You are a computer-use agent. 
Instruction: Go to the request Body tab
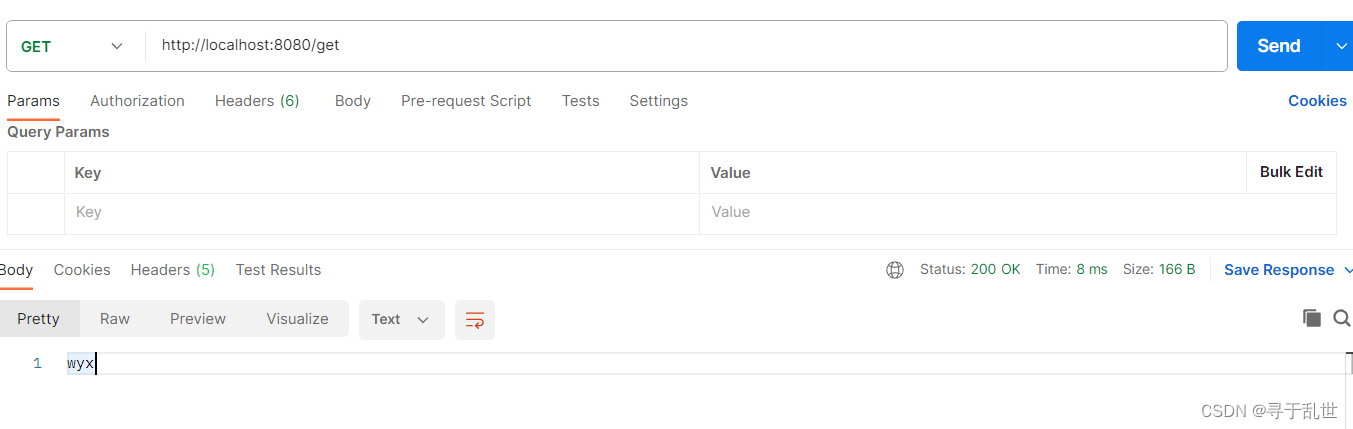coord(353,101)
